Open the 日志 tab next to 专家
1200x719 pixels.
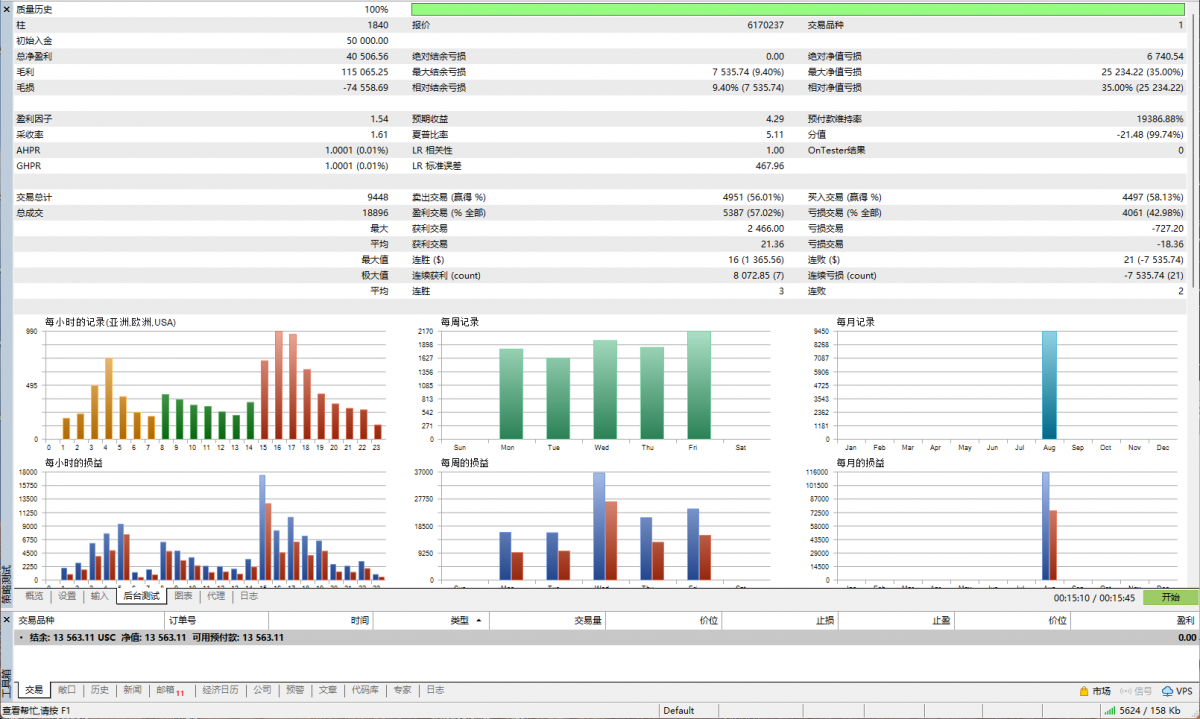point(435,690)
